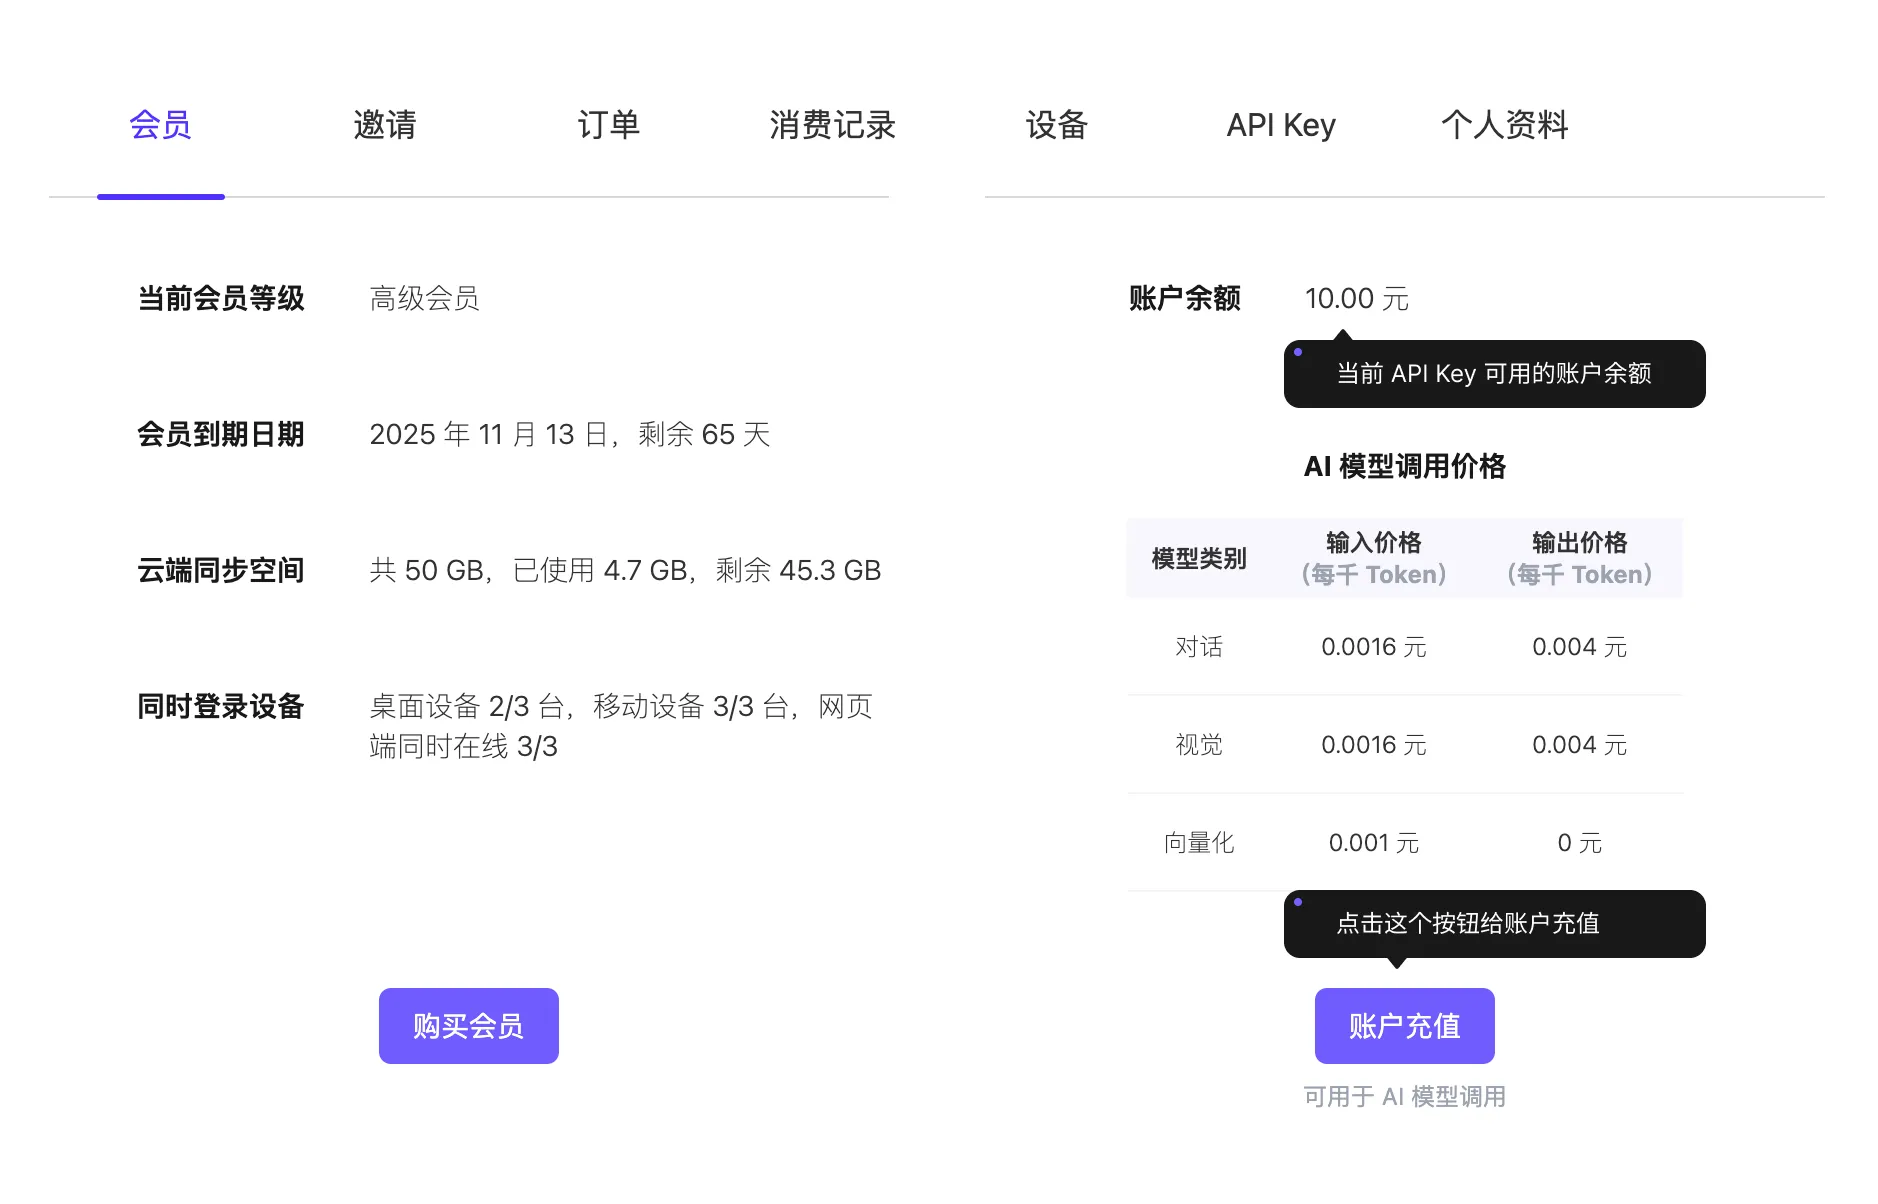
Task: Switch to the 会员 tab
Action: tap(160, 125)
